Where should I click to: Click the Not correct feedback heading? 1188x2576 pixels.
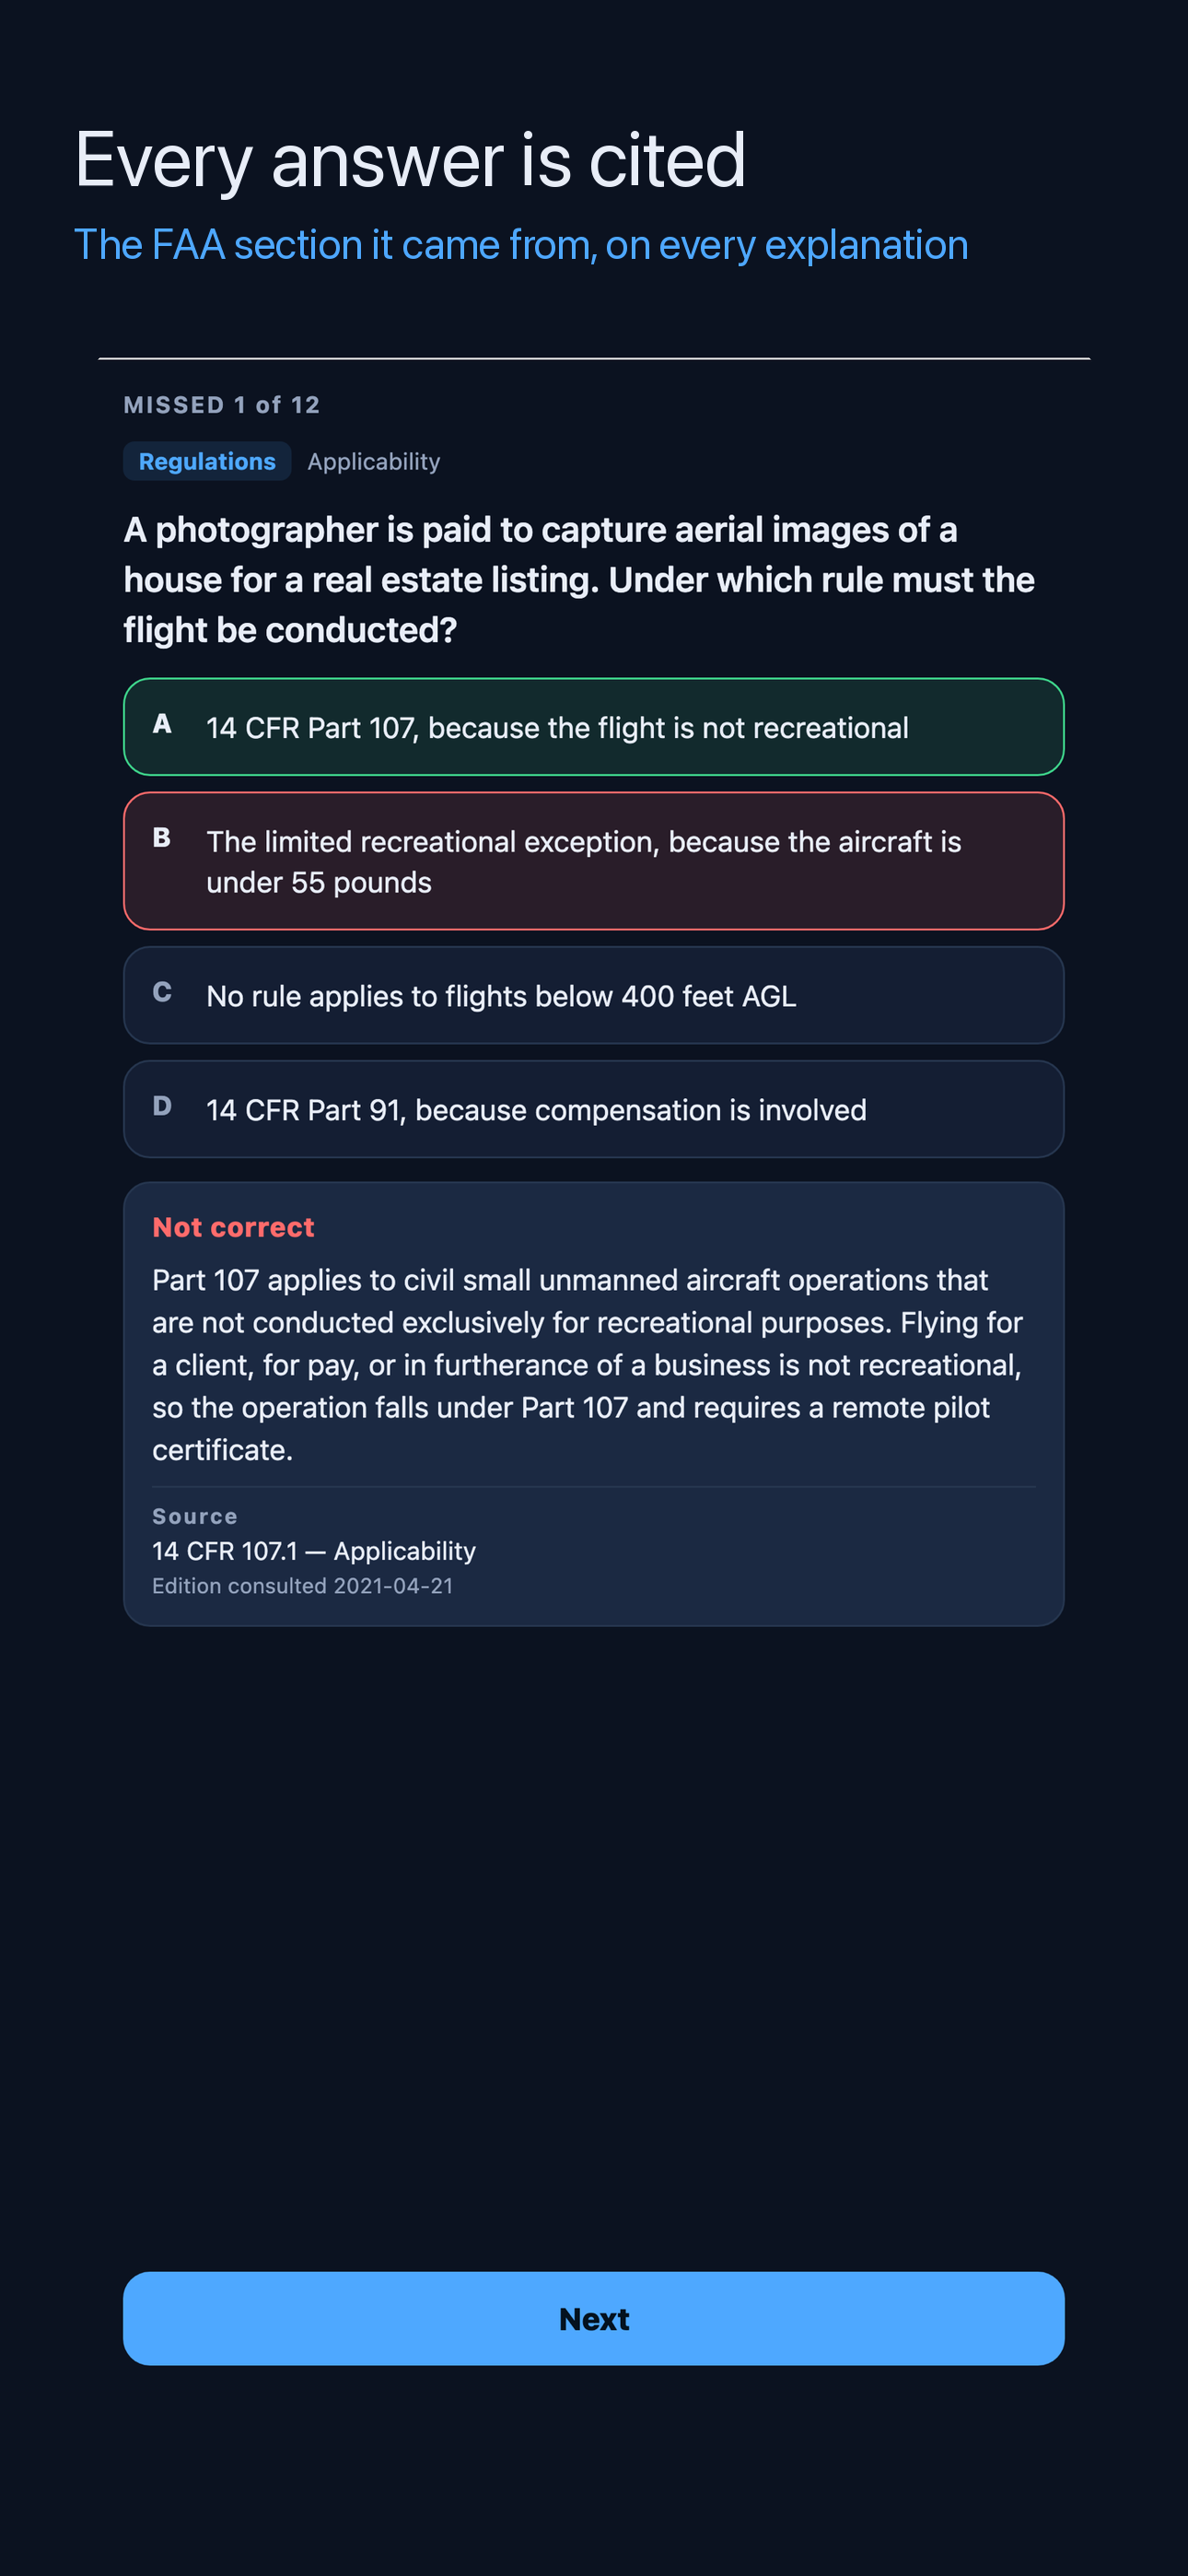[x=233, y=1227]
